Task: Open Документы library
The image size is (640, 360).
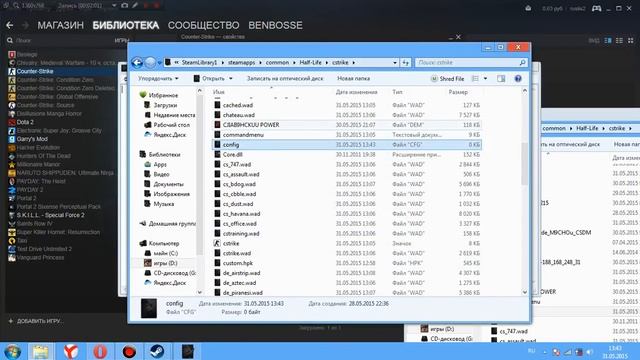Action: [x=164, y=184]
